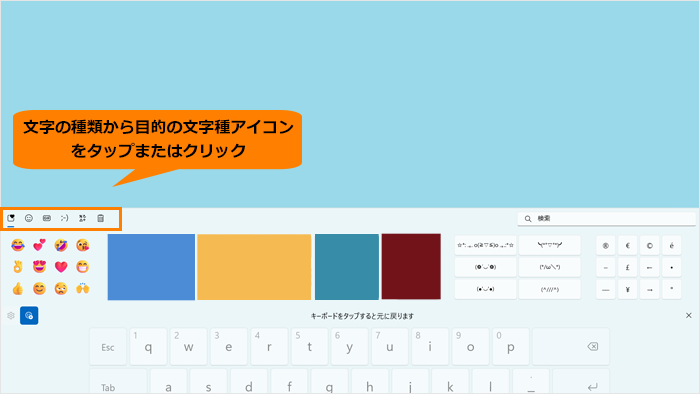
Task: Insert the raised hands emoji
Action: pos(83,289)
